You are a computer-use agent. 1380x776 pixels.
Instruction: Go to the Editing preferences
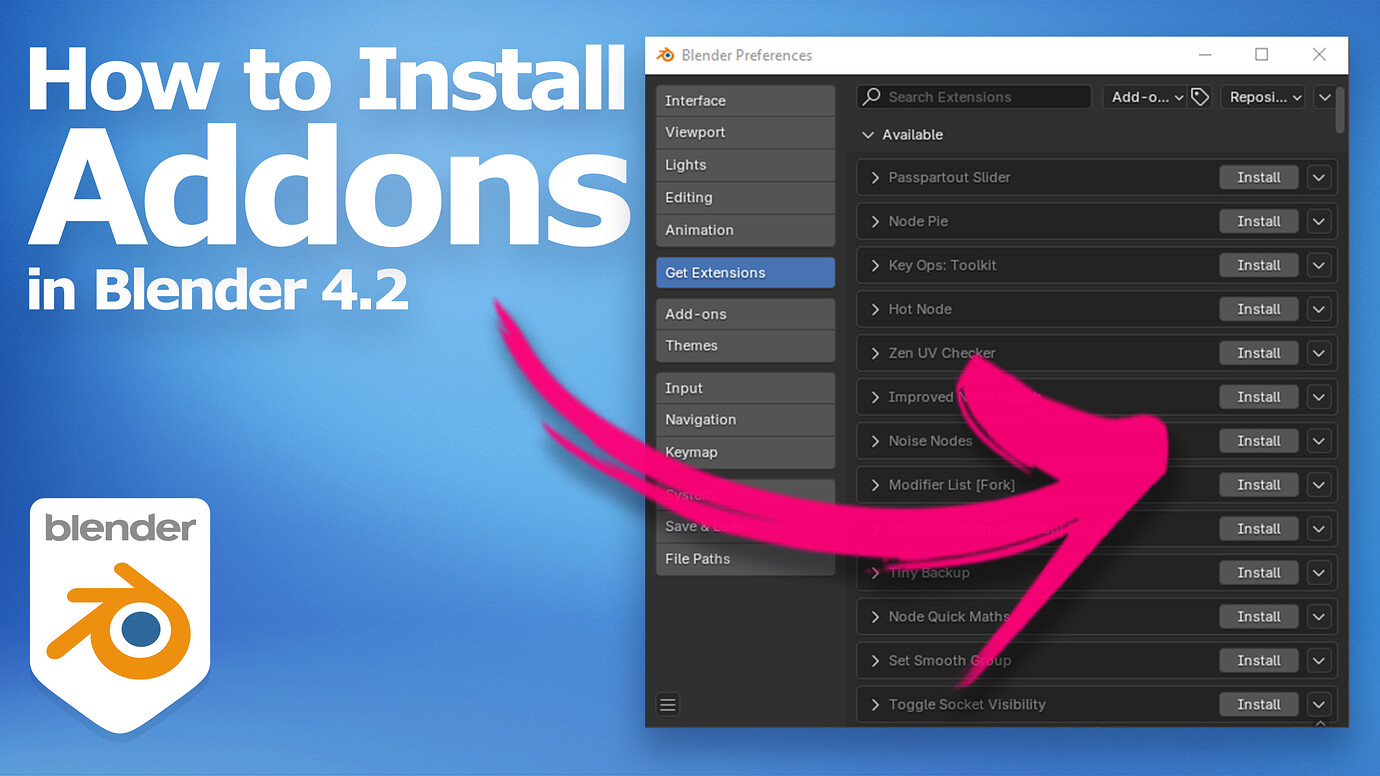tap(745, 198)
